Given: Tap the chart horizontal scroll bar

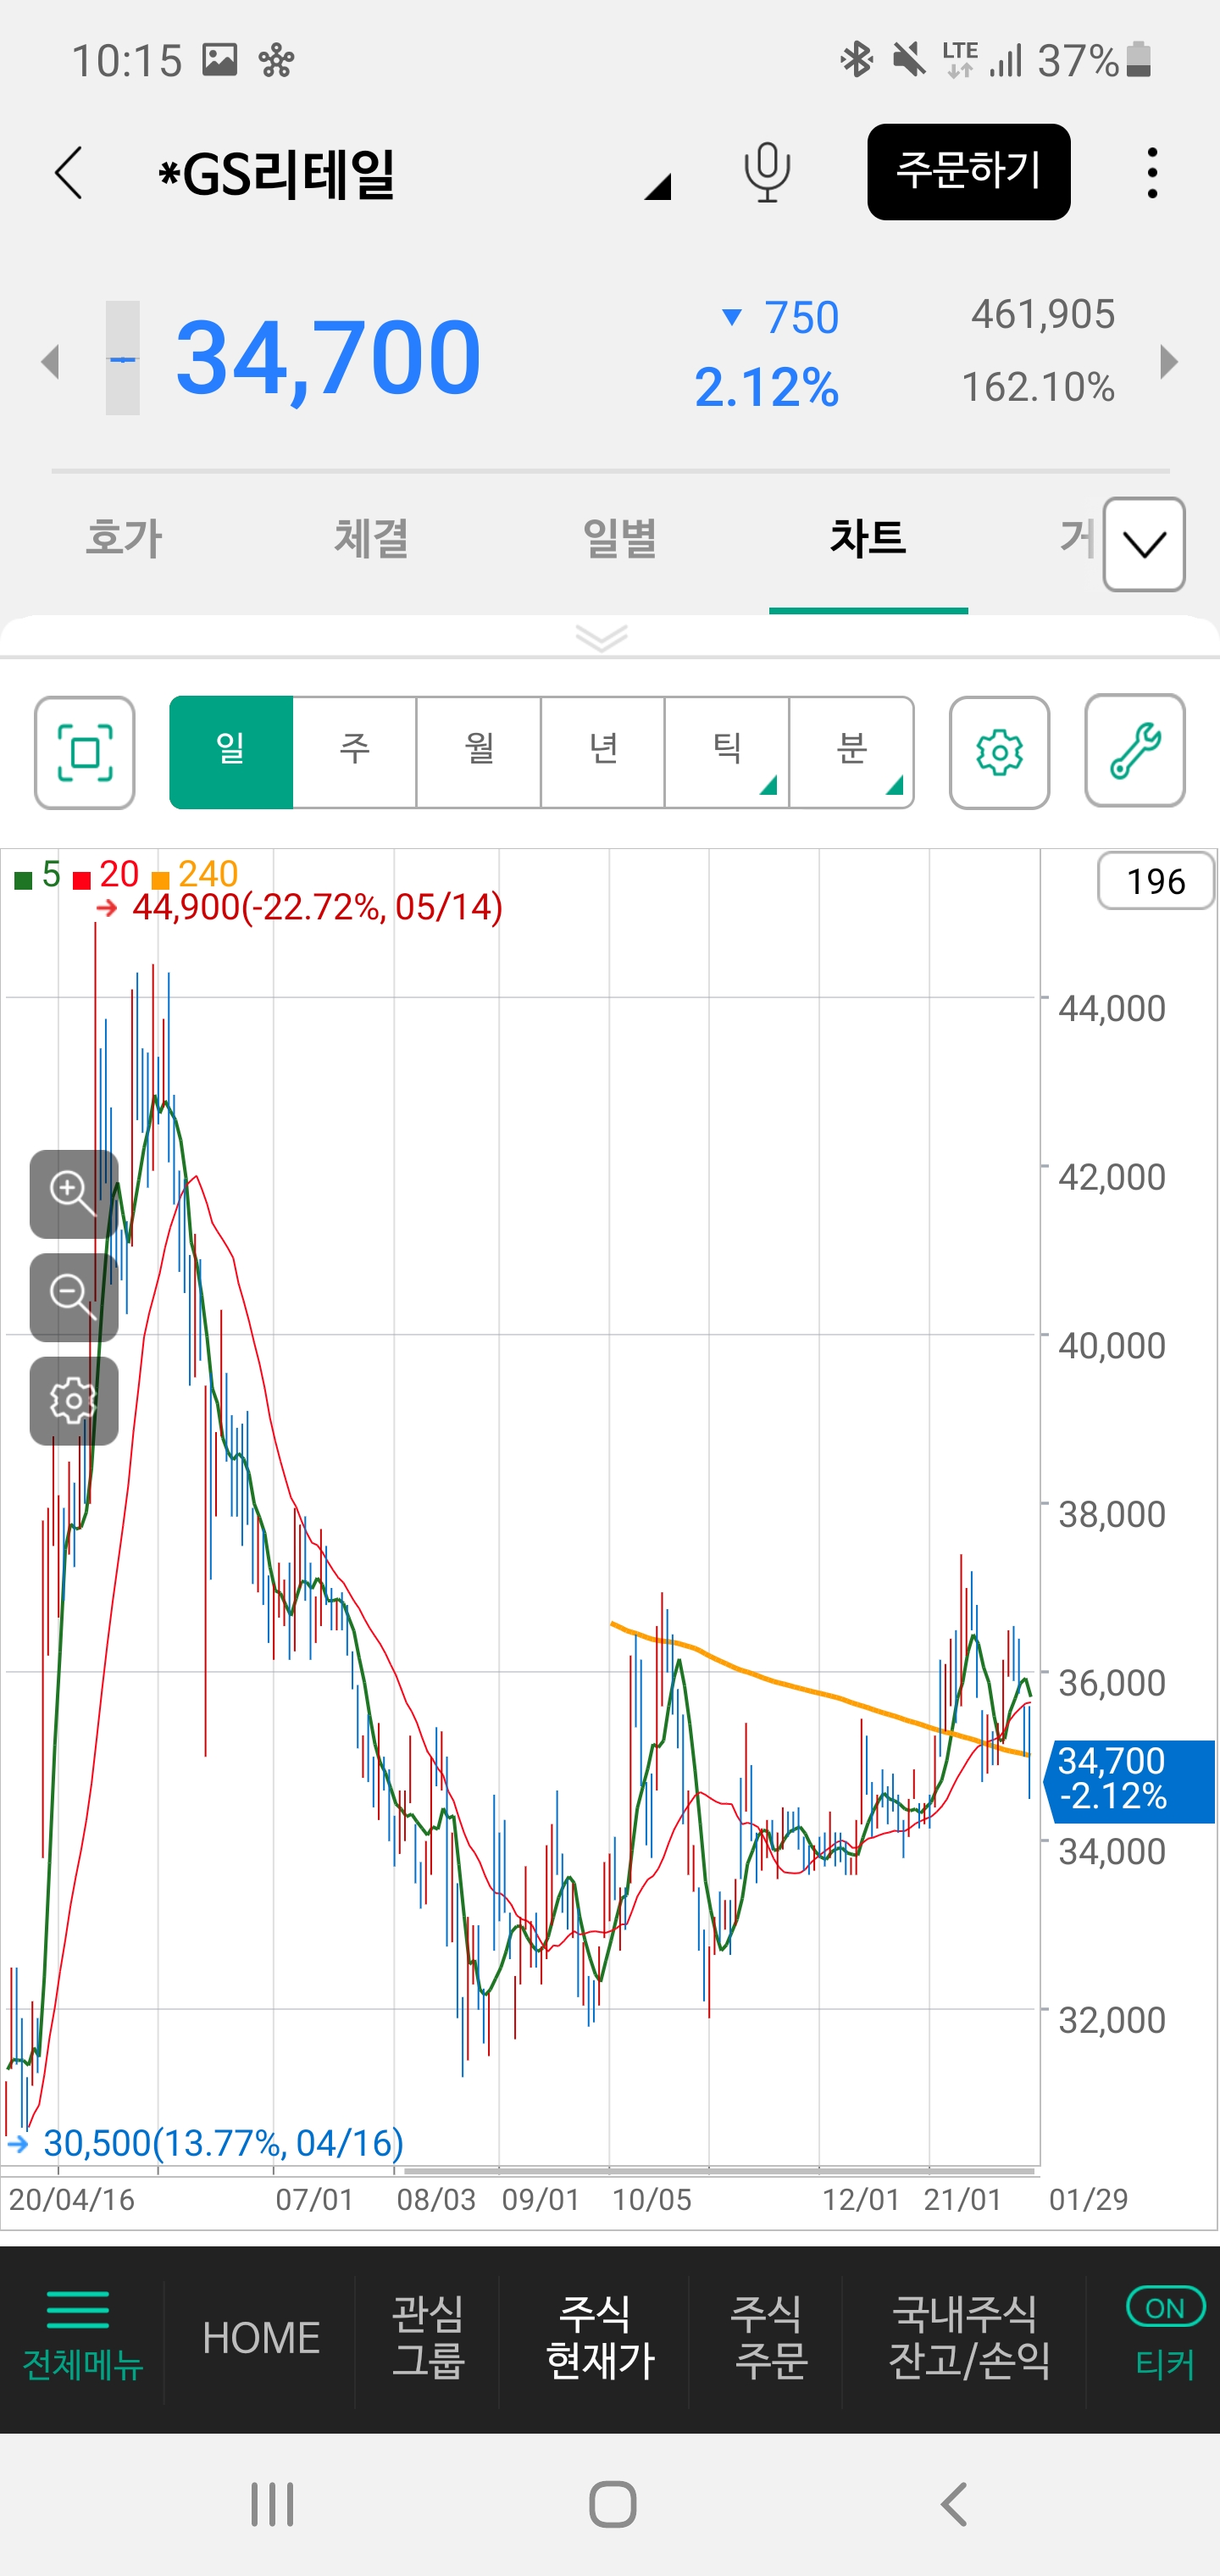Looking at the screenshot, I should pos(719,2171).
